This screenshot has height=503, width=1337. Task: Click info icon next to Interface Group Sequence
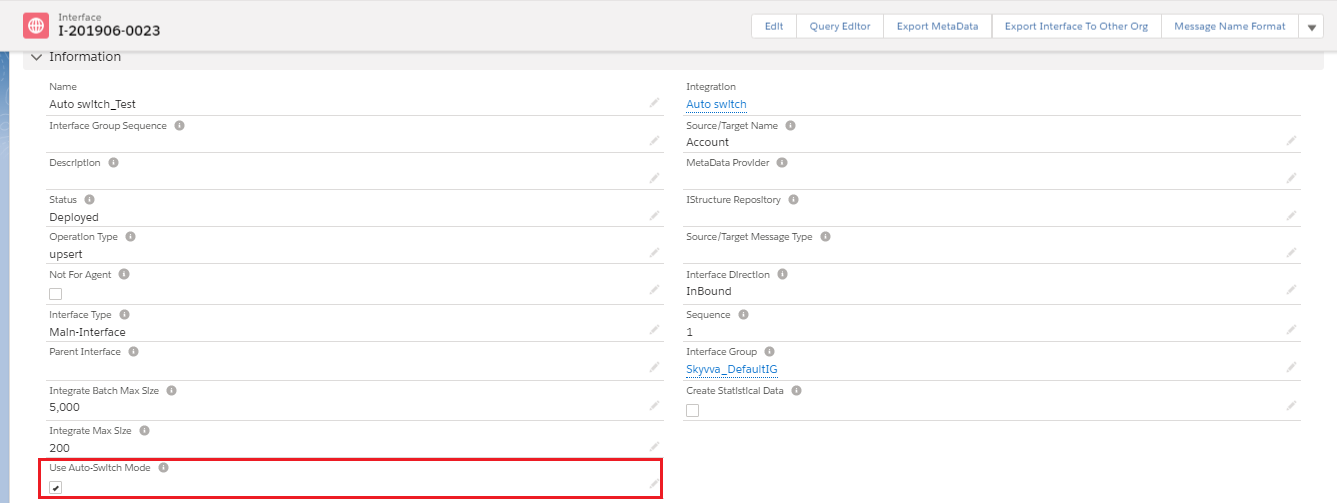(179, 126)
